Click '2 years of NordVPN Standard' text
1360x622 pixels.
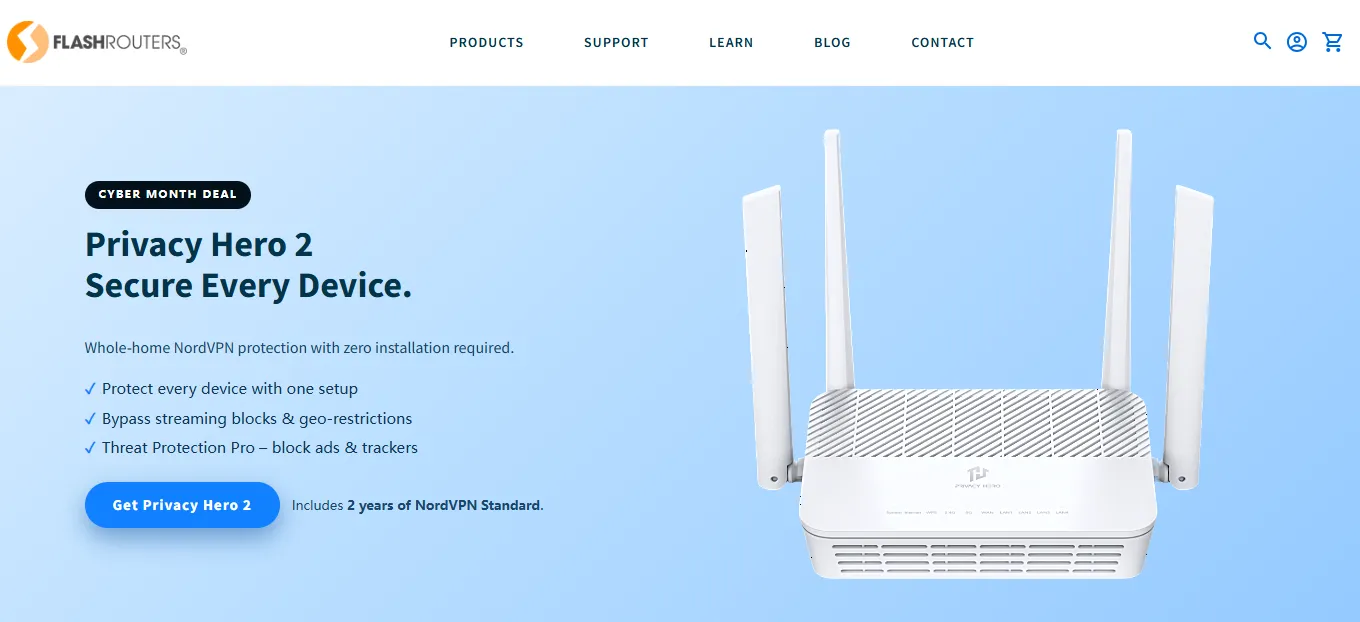pyautogui.click(x=443, y=506)
